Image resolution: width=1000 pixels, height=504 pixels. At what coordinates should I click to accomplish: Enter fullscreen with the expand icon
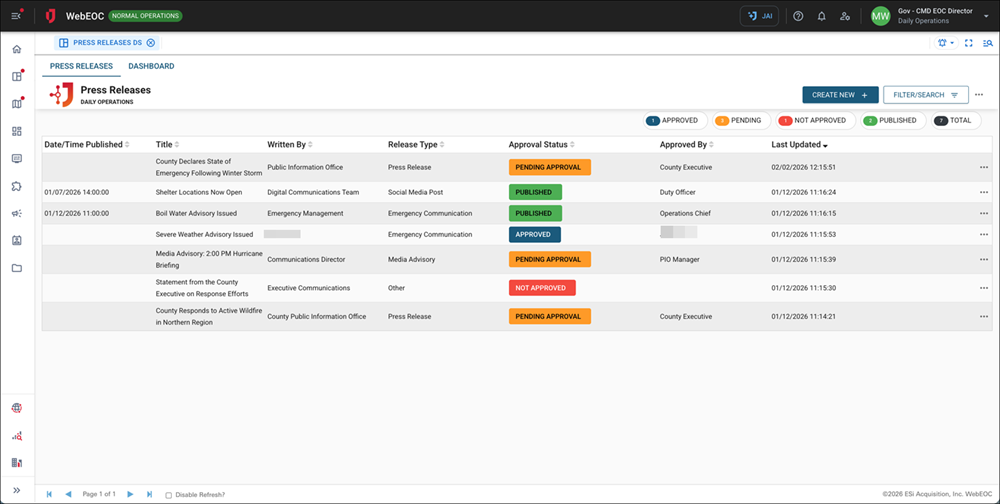click(x=968, y=43)
